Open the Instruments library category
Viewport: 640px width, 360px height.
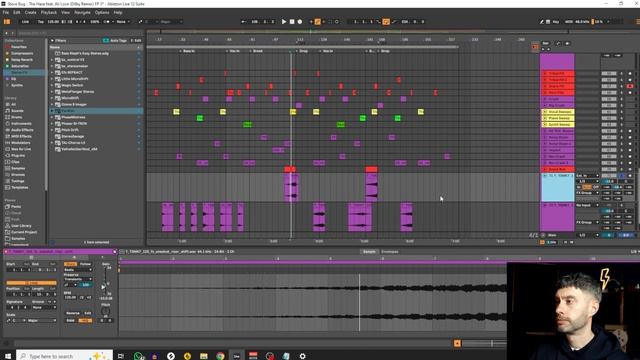[x=21, y=123]
